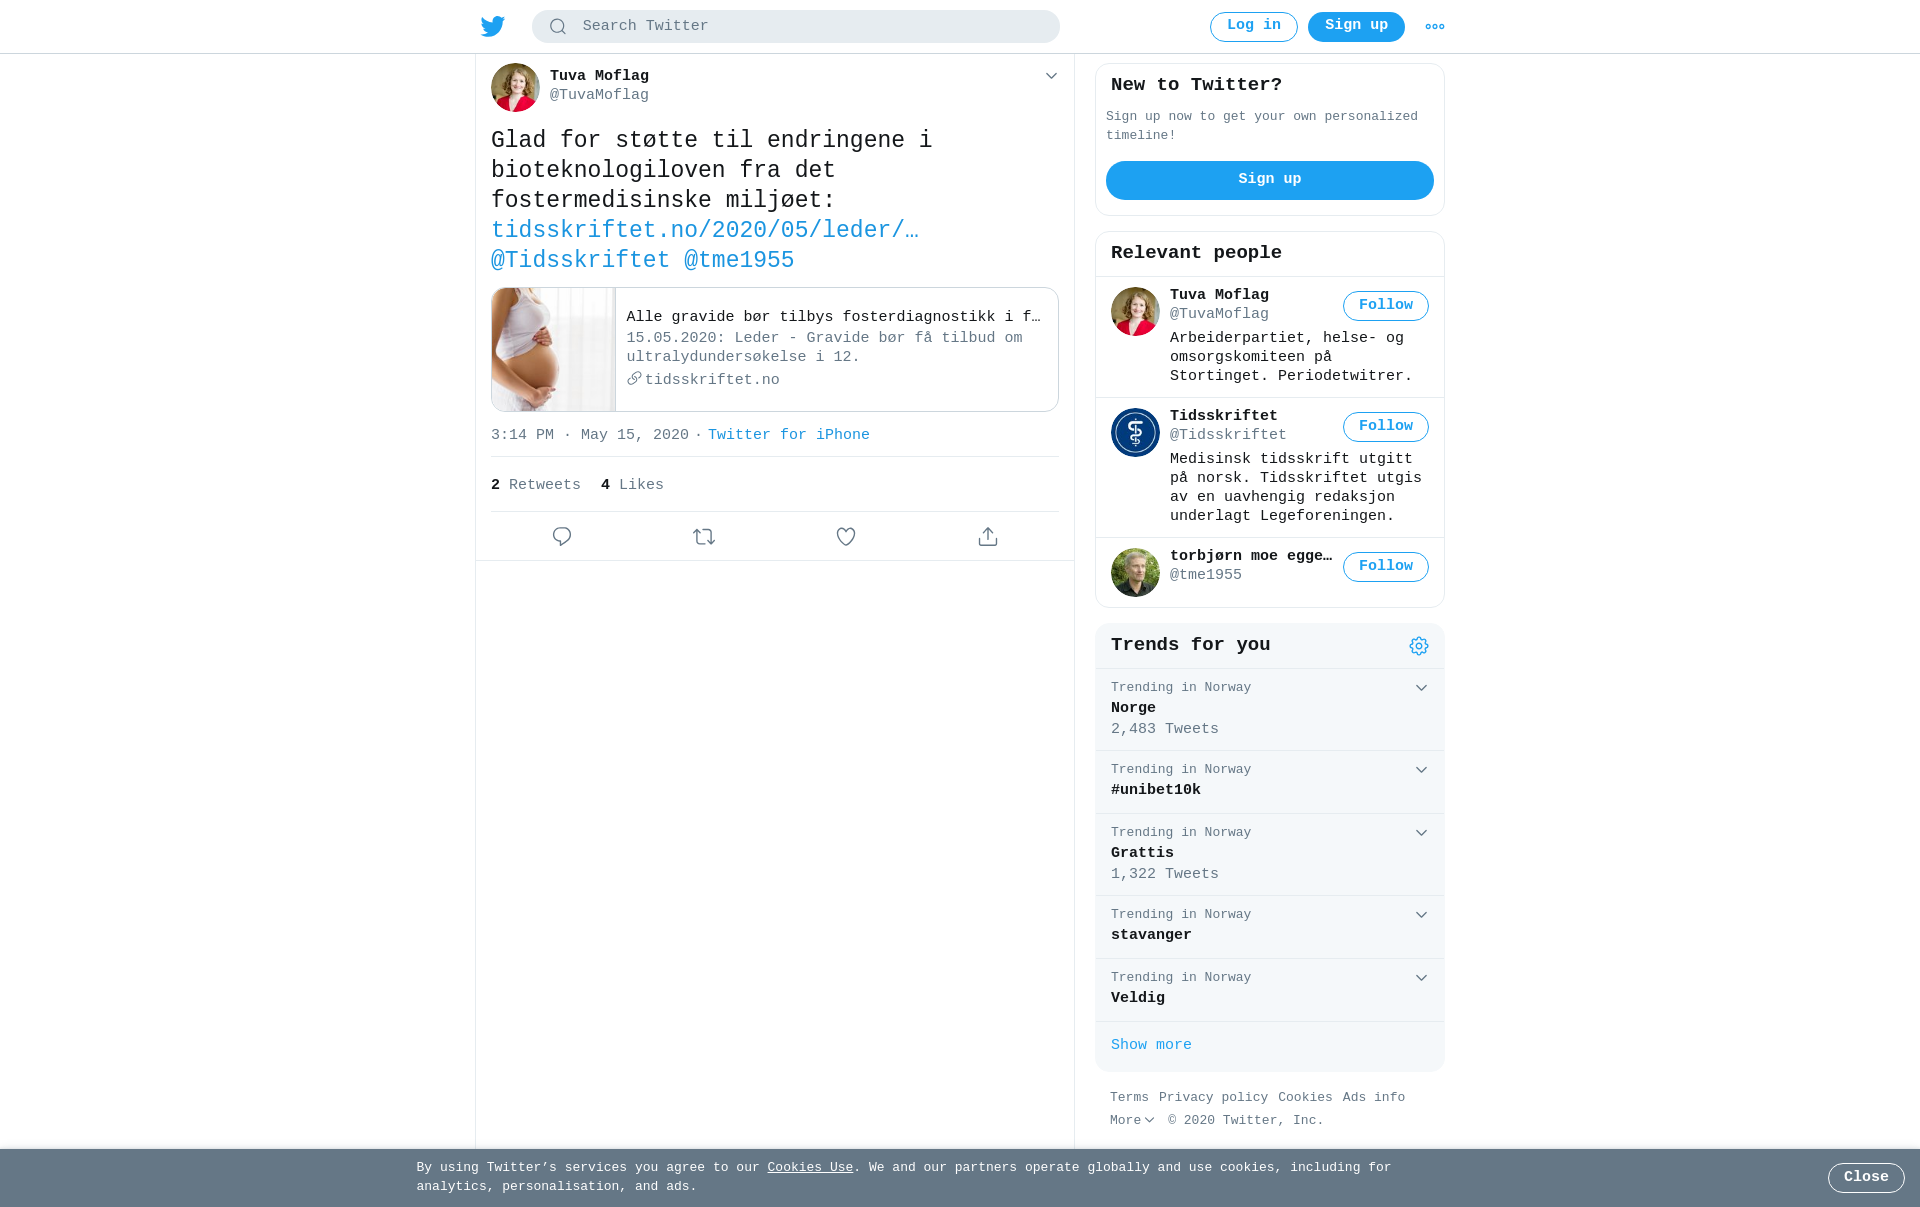Retweet the tweet using retweet icon
1920x1207 pixels.
[x=704, y=537]
